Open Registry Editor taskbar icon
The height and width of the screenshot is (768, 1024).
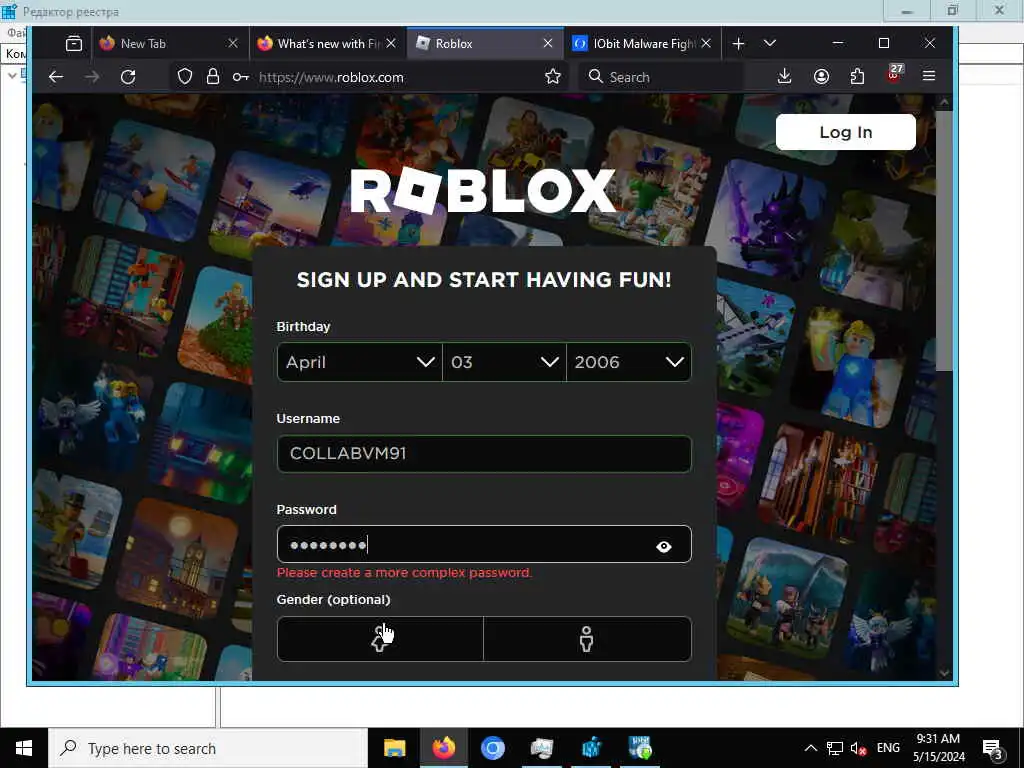592,748
